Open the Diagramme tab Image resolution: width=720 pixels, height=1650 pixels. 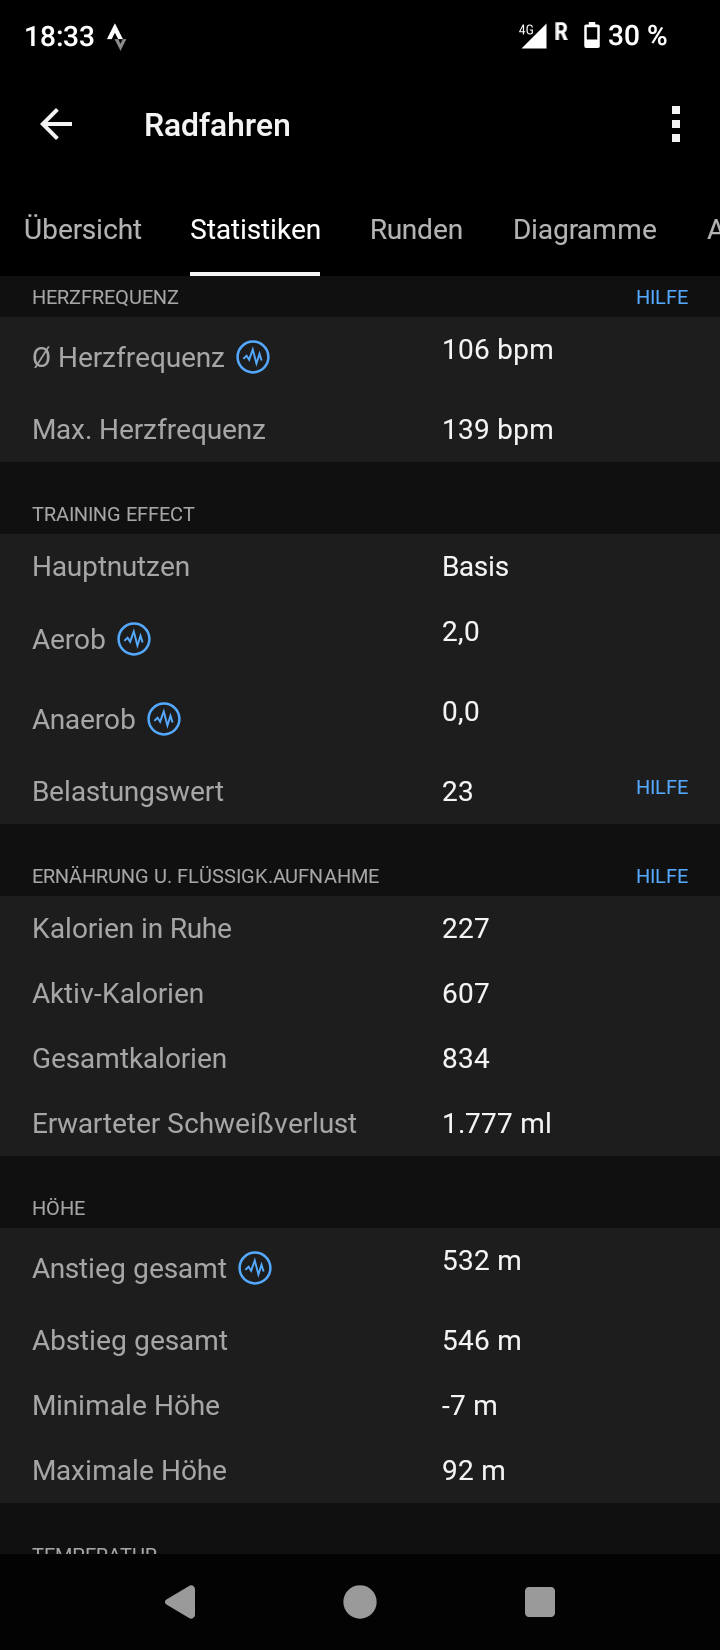584,229
